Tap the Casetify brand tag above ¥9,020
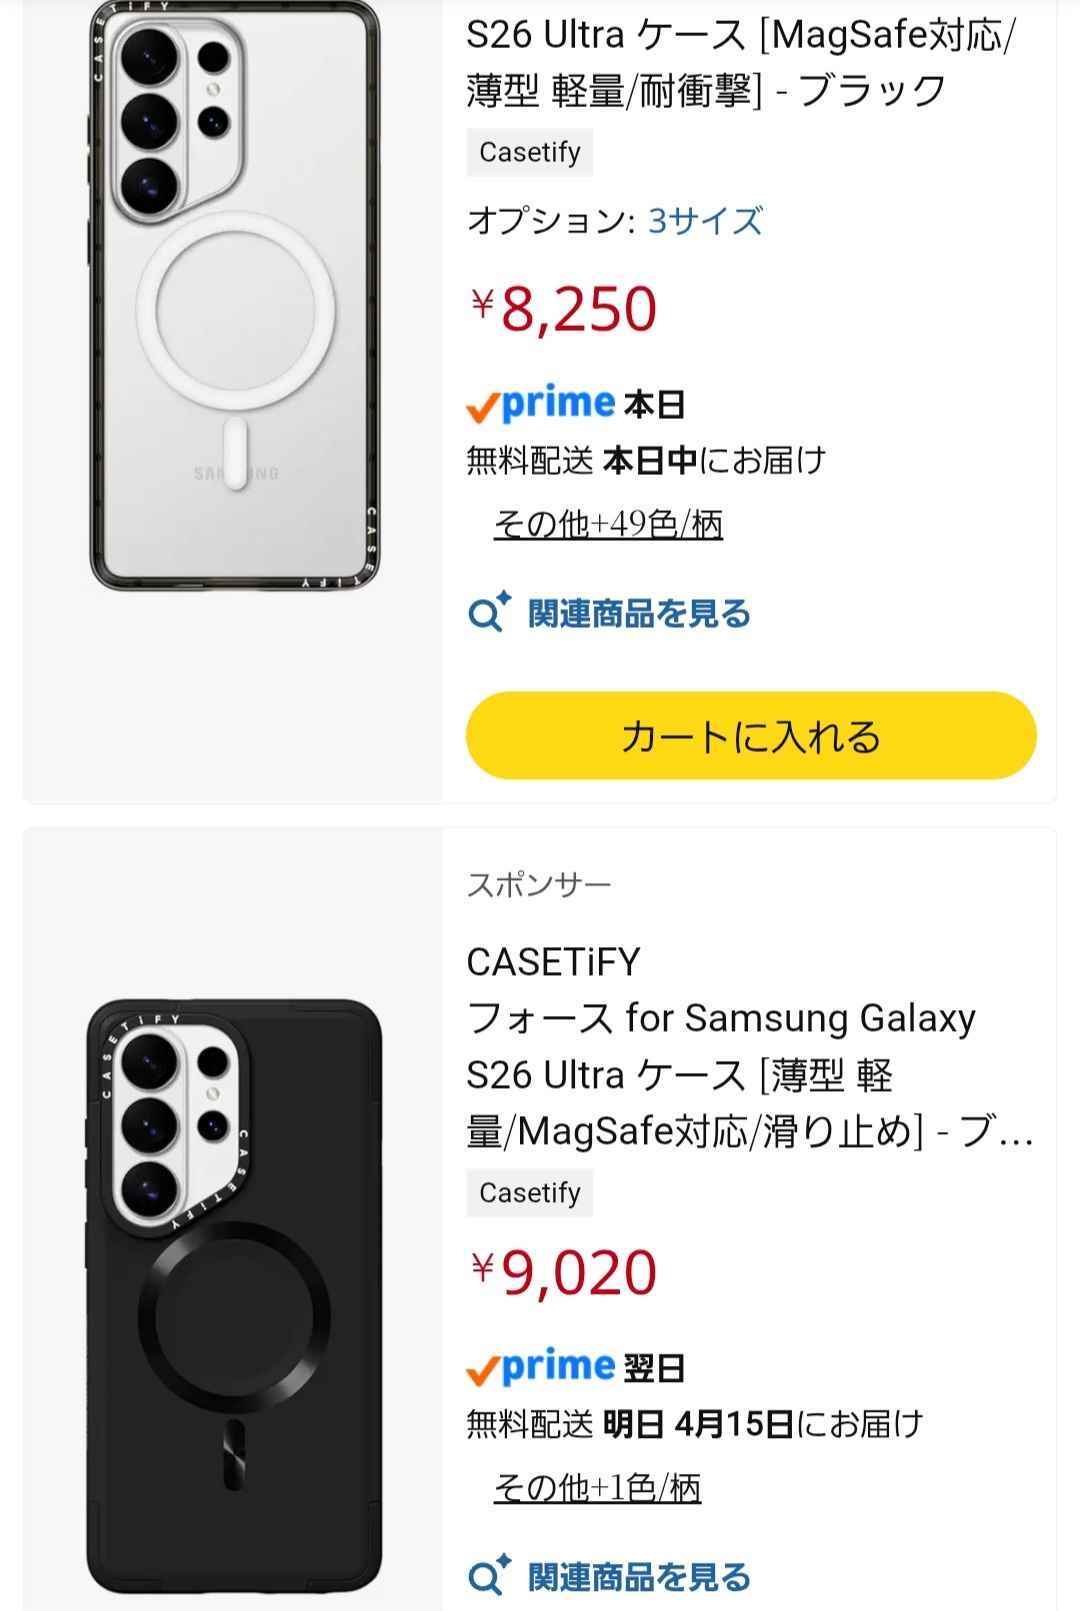The height and width of the screenshot is (1611, 1080). point(530,1193)
